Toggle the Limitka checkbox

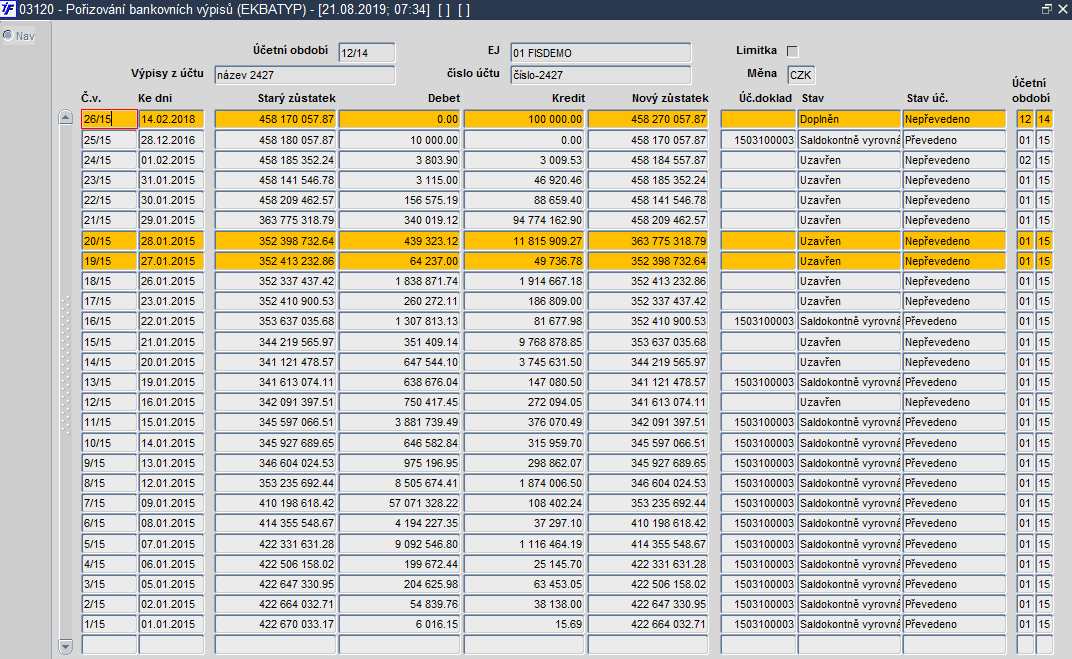pos(792,51)
